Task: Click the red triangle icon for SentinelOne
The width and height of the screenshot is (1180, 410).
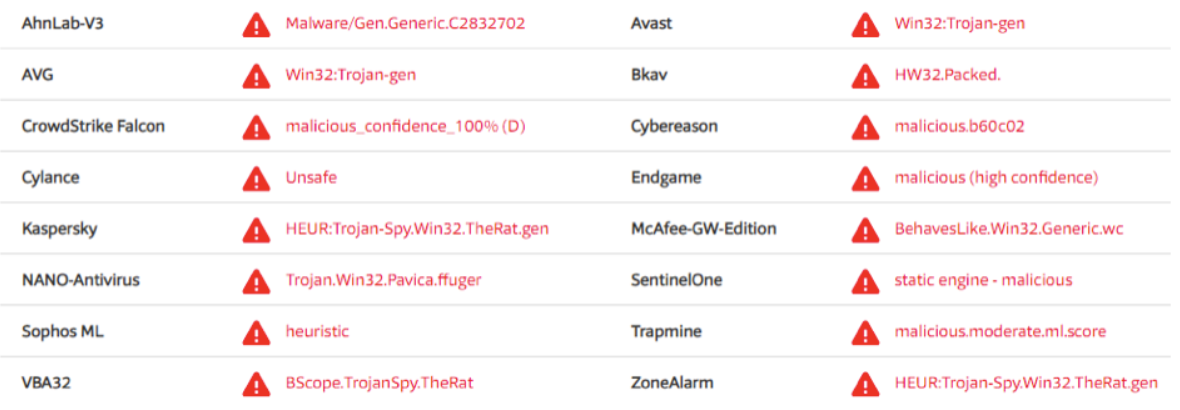Action: [865, 281]
